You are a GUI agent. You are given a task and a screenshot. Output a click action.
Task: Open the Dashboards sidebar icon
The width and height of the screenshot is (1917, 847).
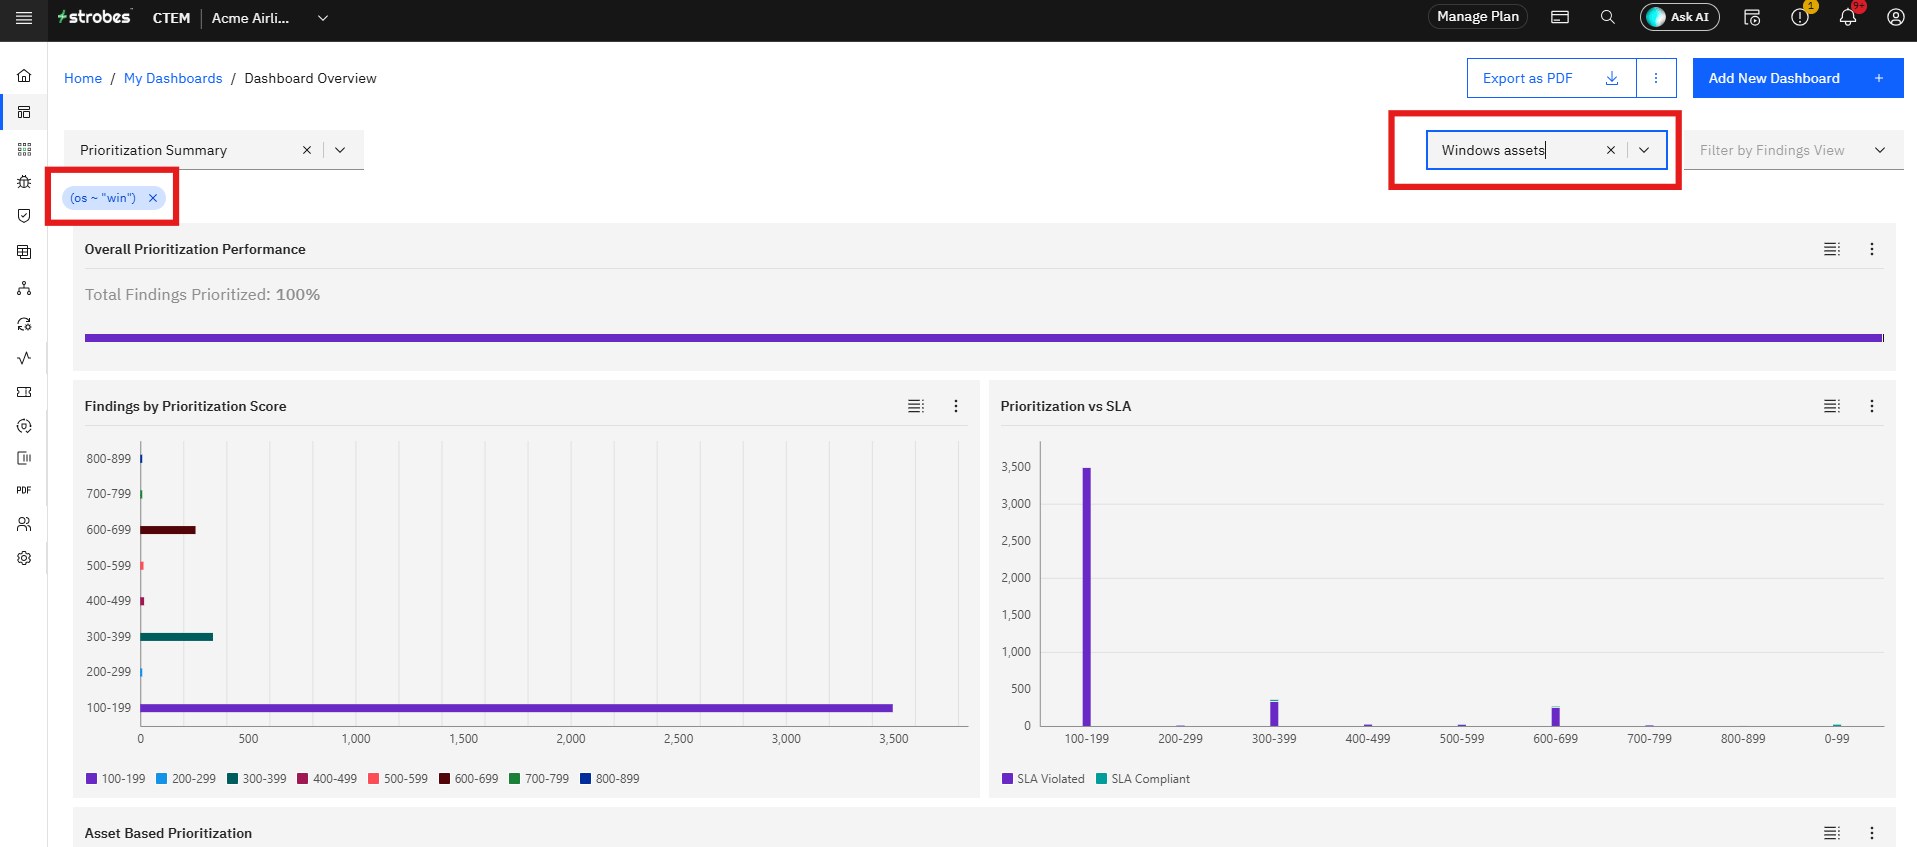click(x=24, y=112)
